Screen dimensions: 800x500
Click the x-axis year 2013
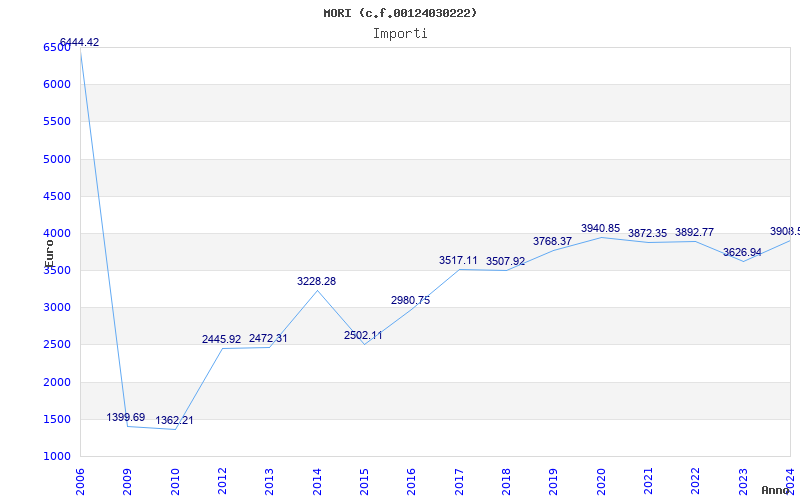click(269, 482)
